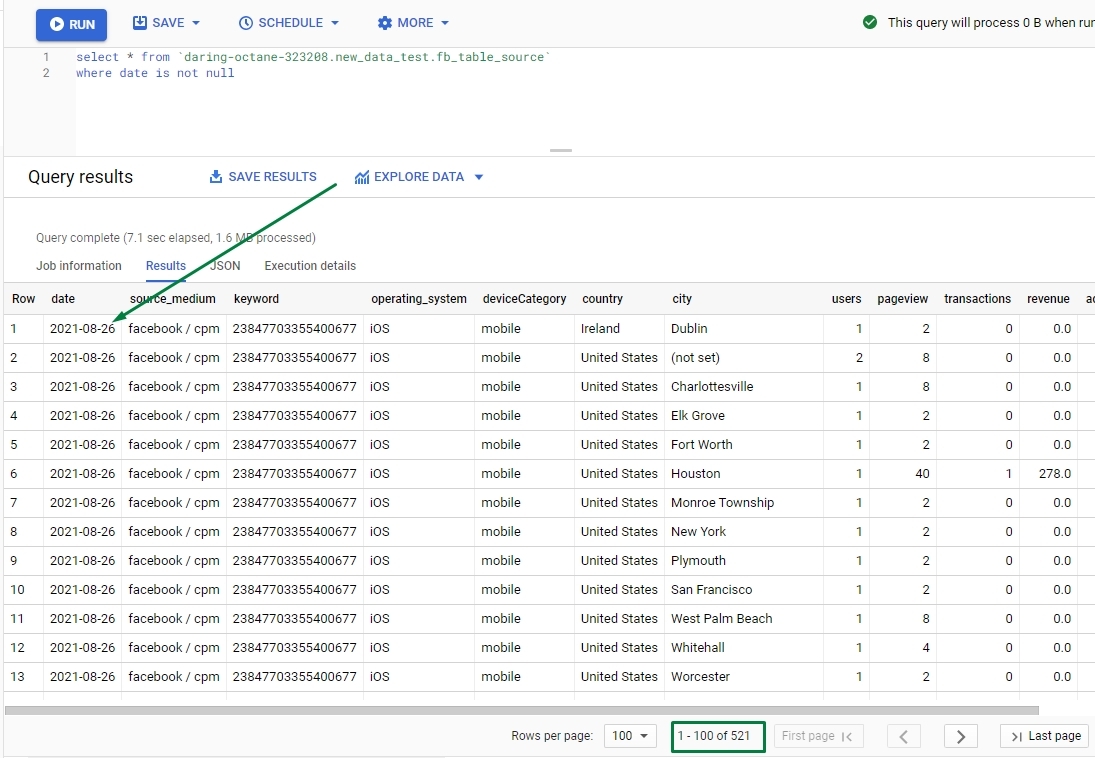1095x758 pixels.
Task: Click the source_medium column header
Action: pyautogui.click(x=172, y=298)
